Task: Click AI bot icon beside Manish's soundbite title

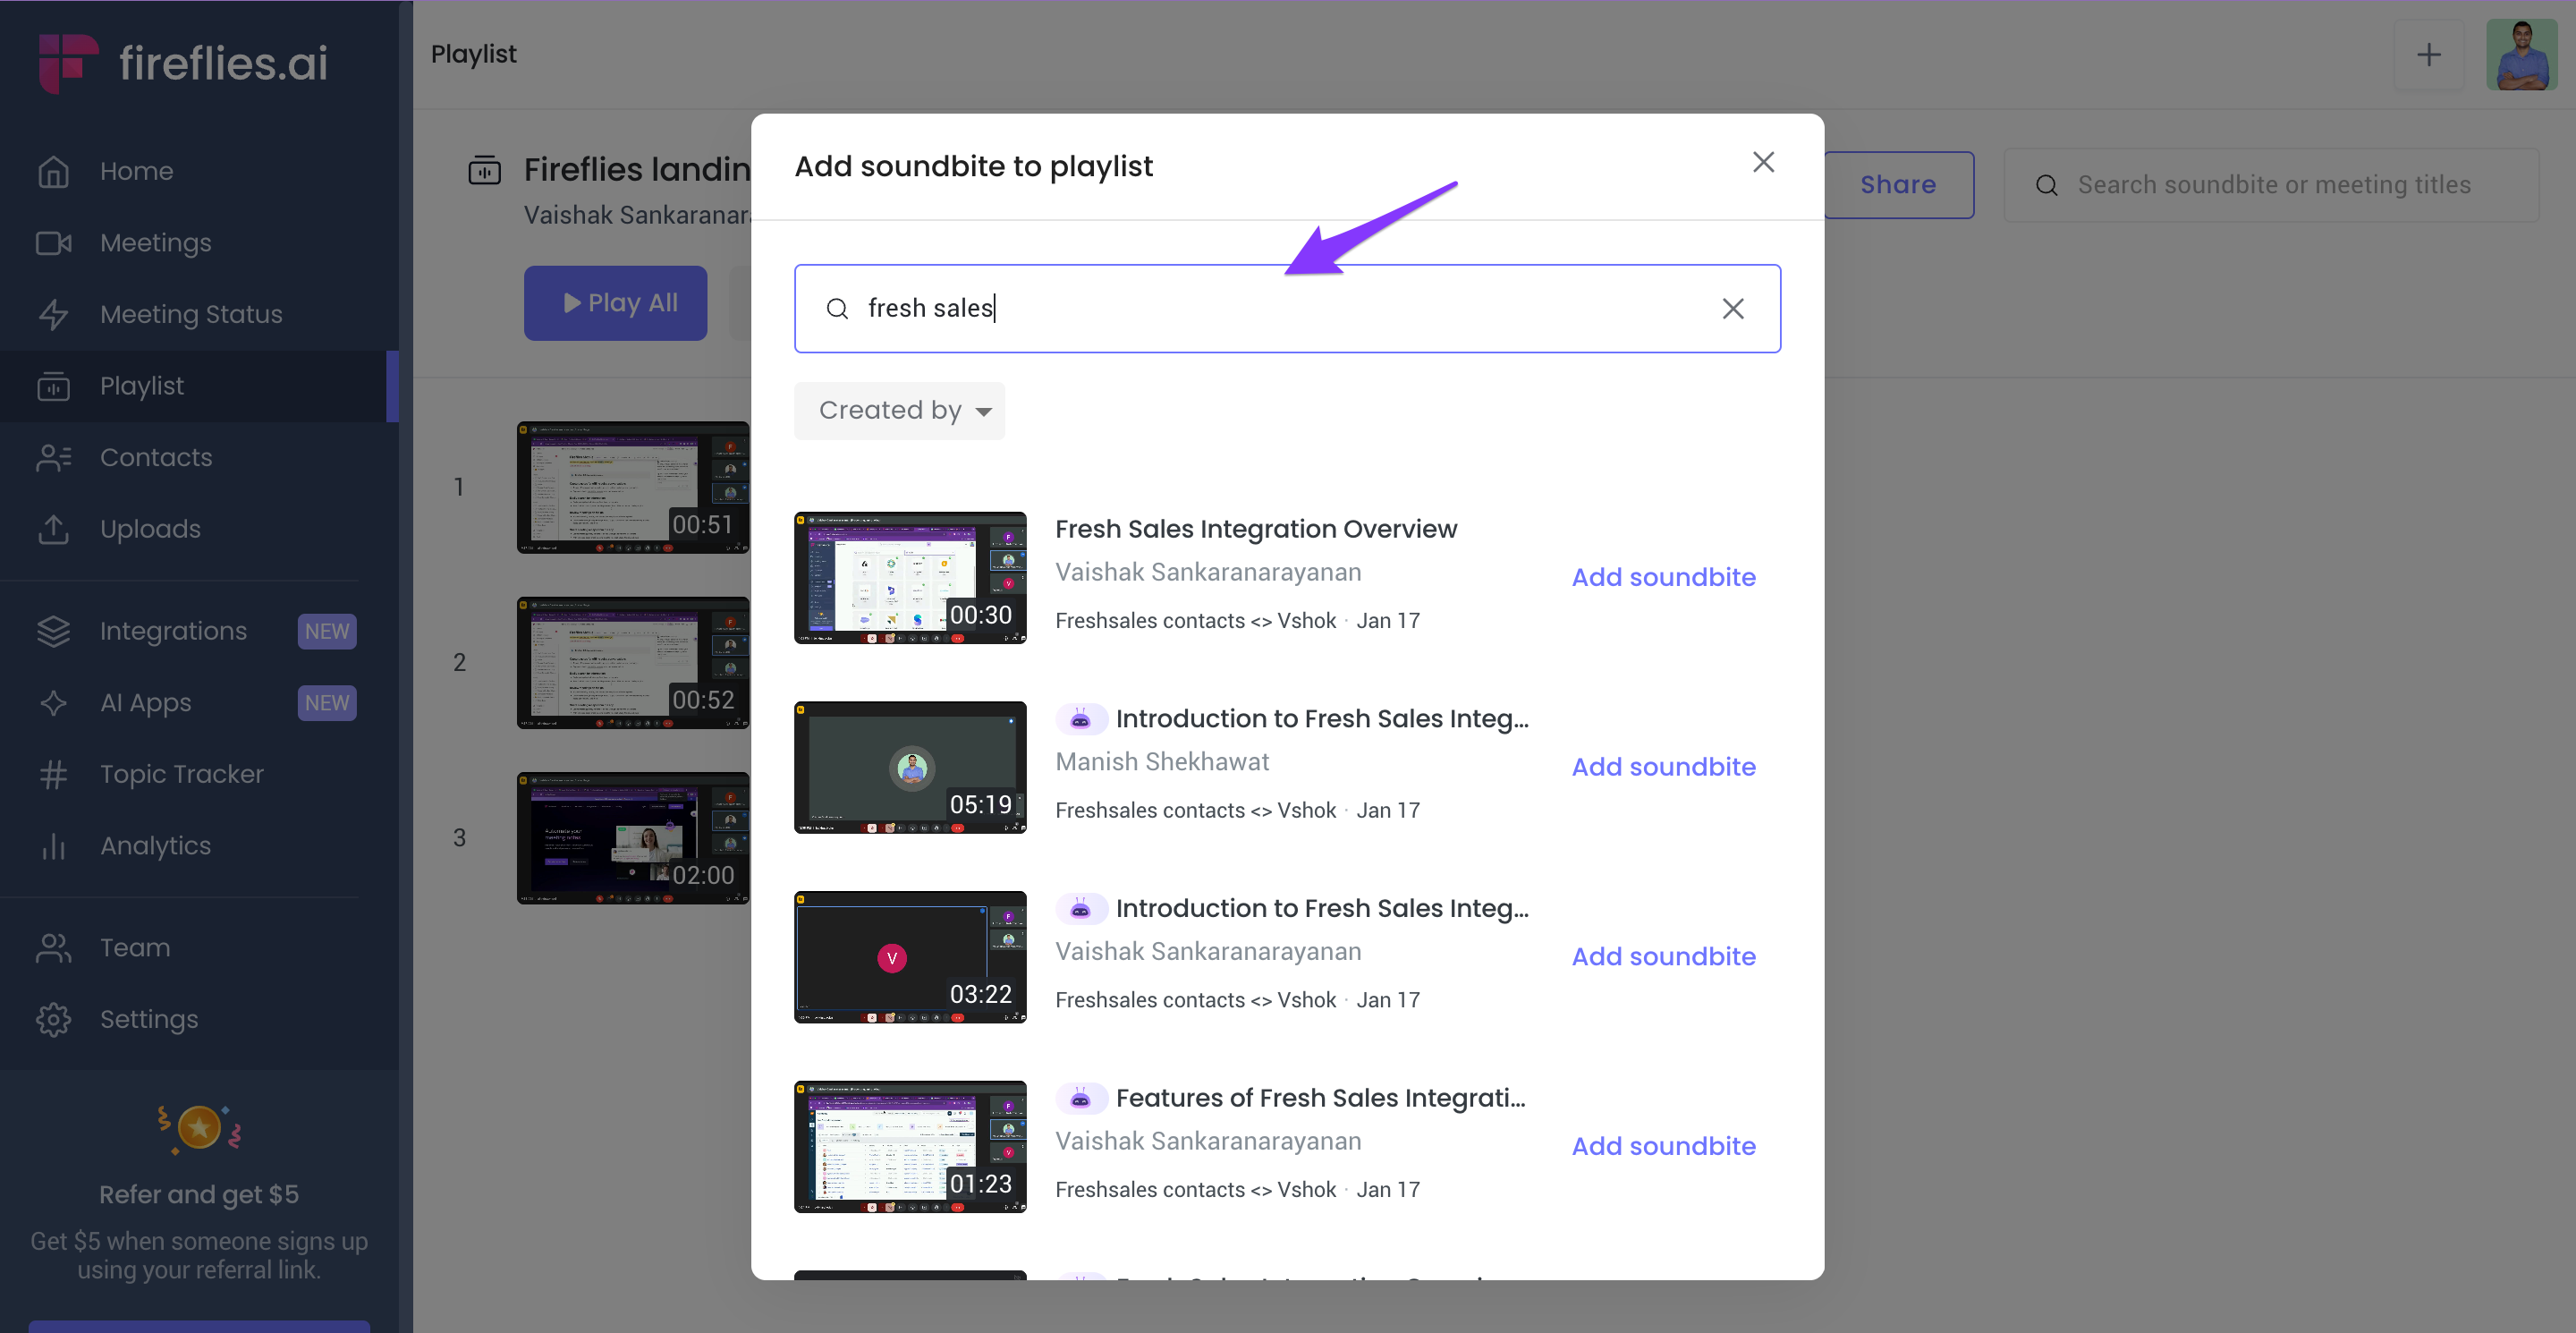Action: tap(1080, 719)
